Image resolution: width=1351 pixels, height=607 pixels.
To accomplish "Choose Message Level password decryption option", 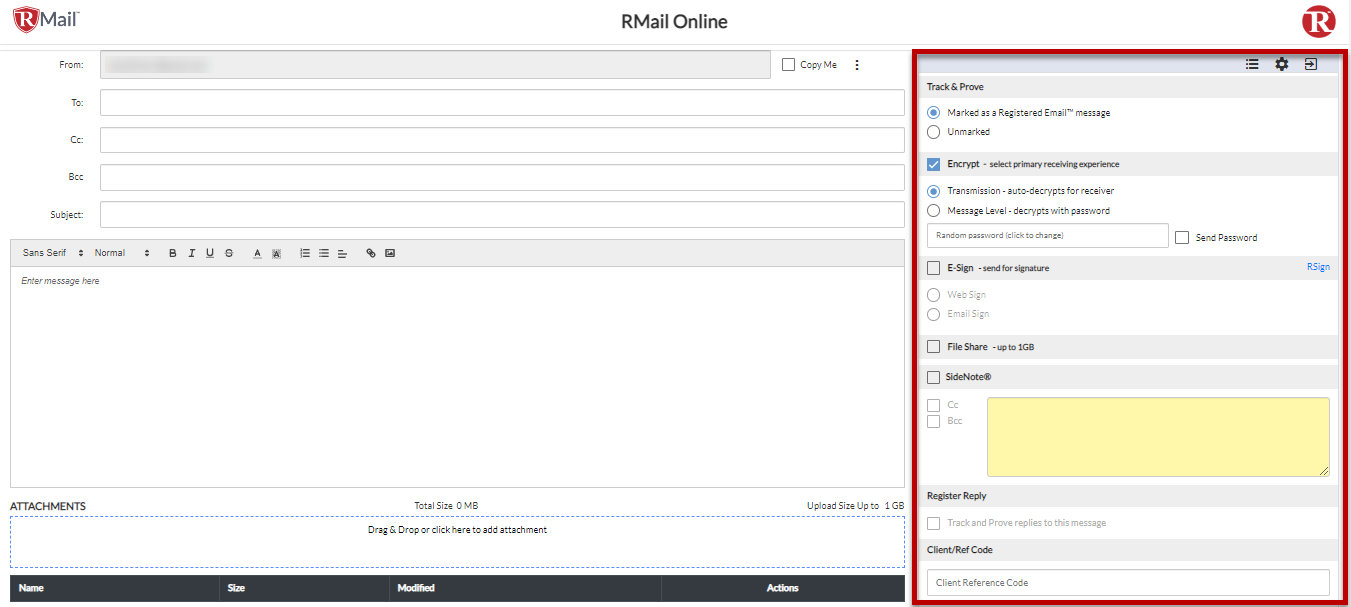I will [931, 210].
